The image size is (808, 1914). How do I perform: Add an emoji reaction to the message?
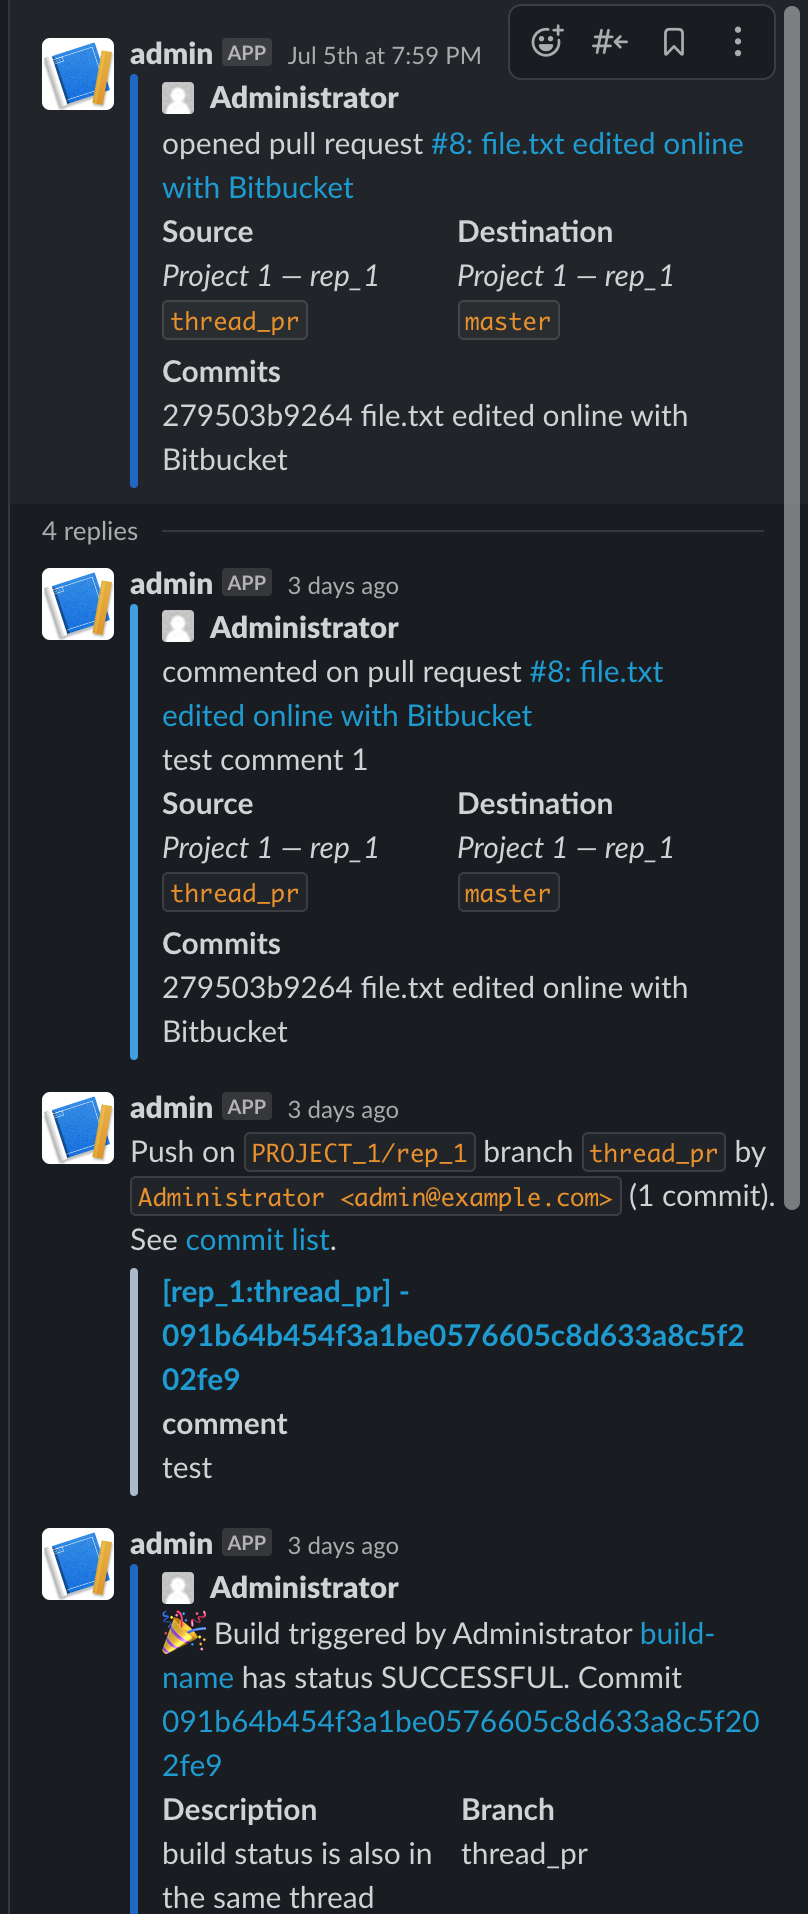coord(547,42)
